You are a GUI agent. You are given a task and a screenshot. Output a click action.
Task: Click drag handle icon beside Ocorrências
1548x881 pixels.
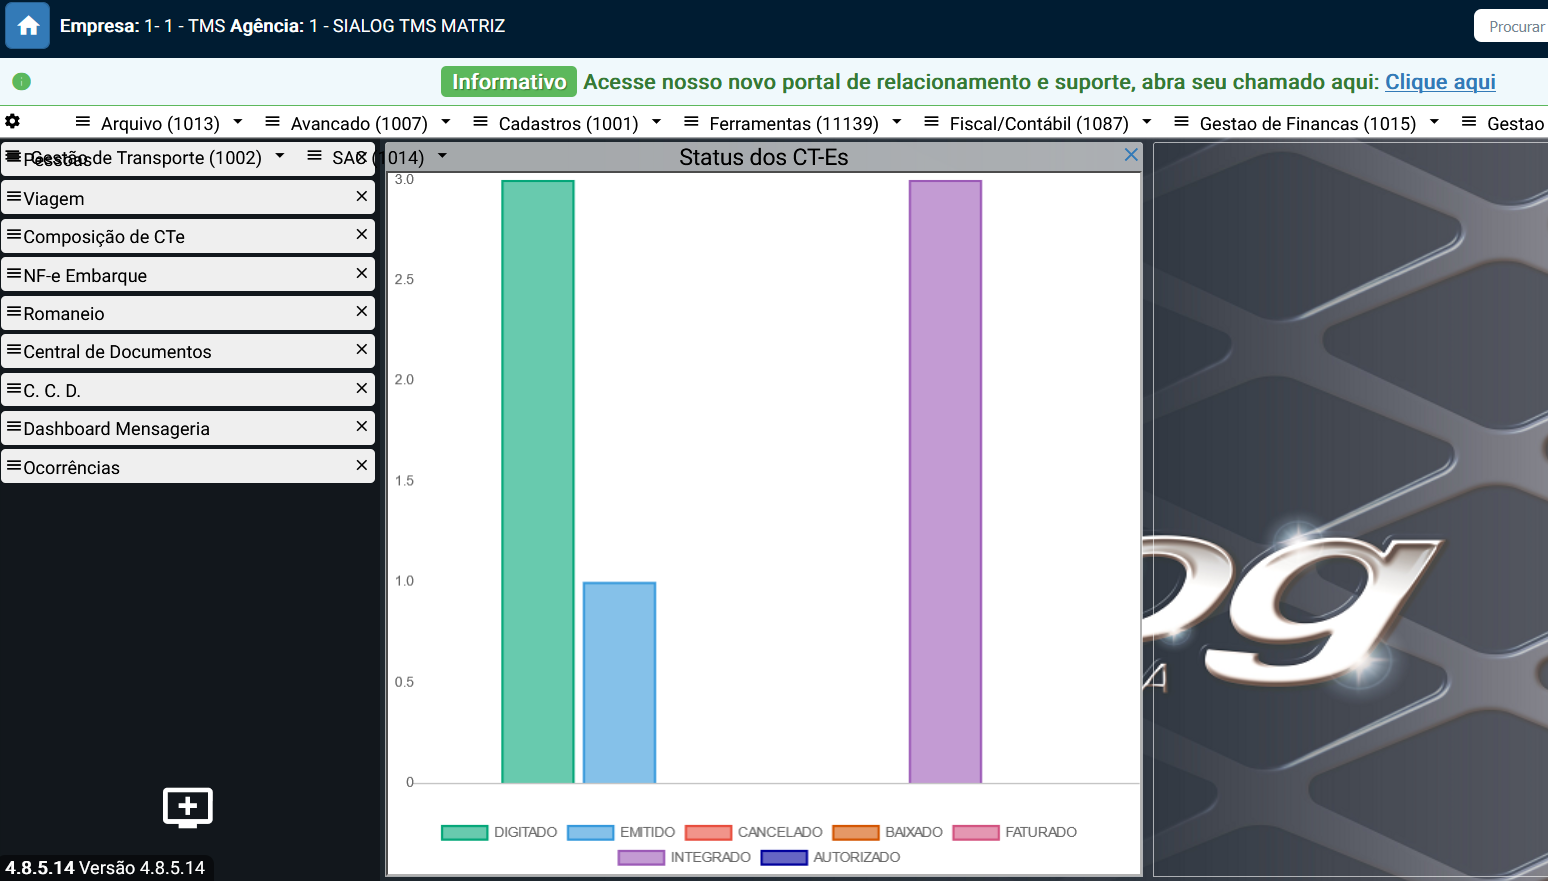click(14, 466)
